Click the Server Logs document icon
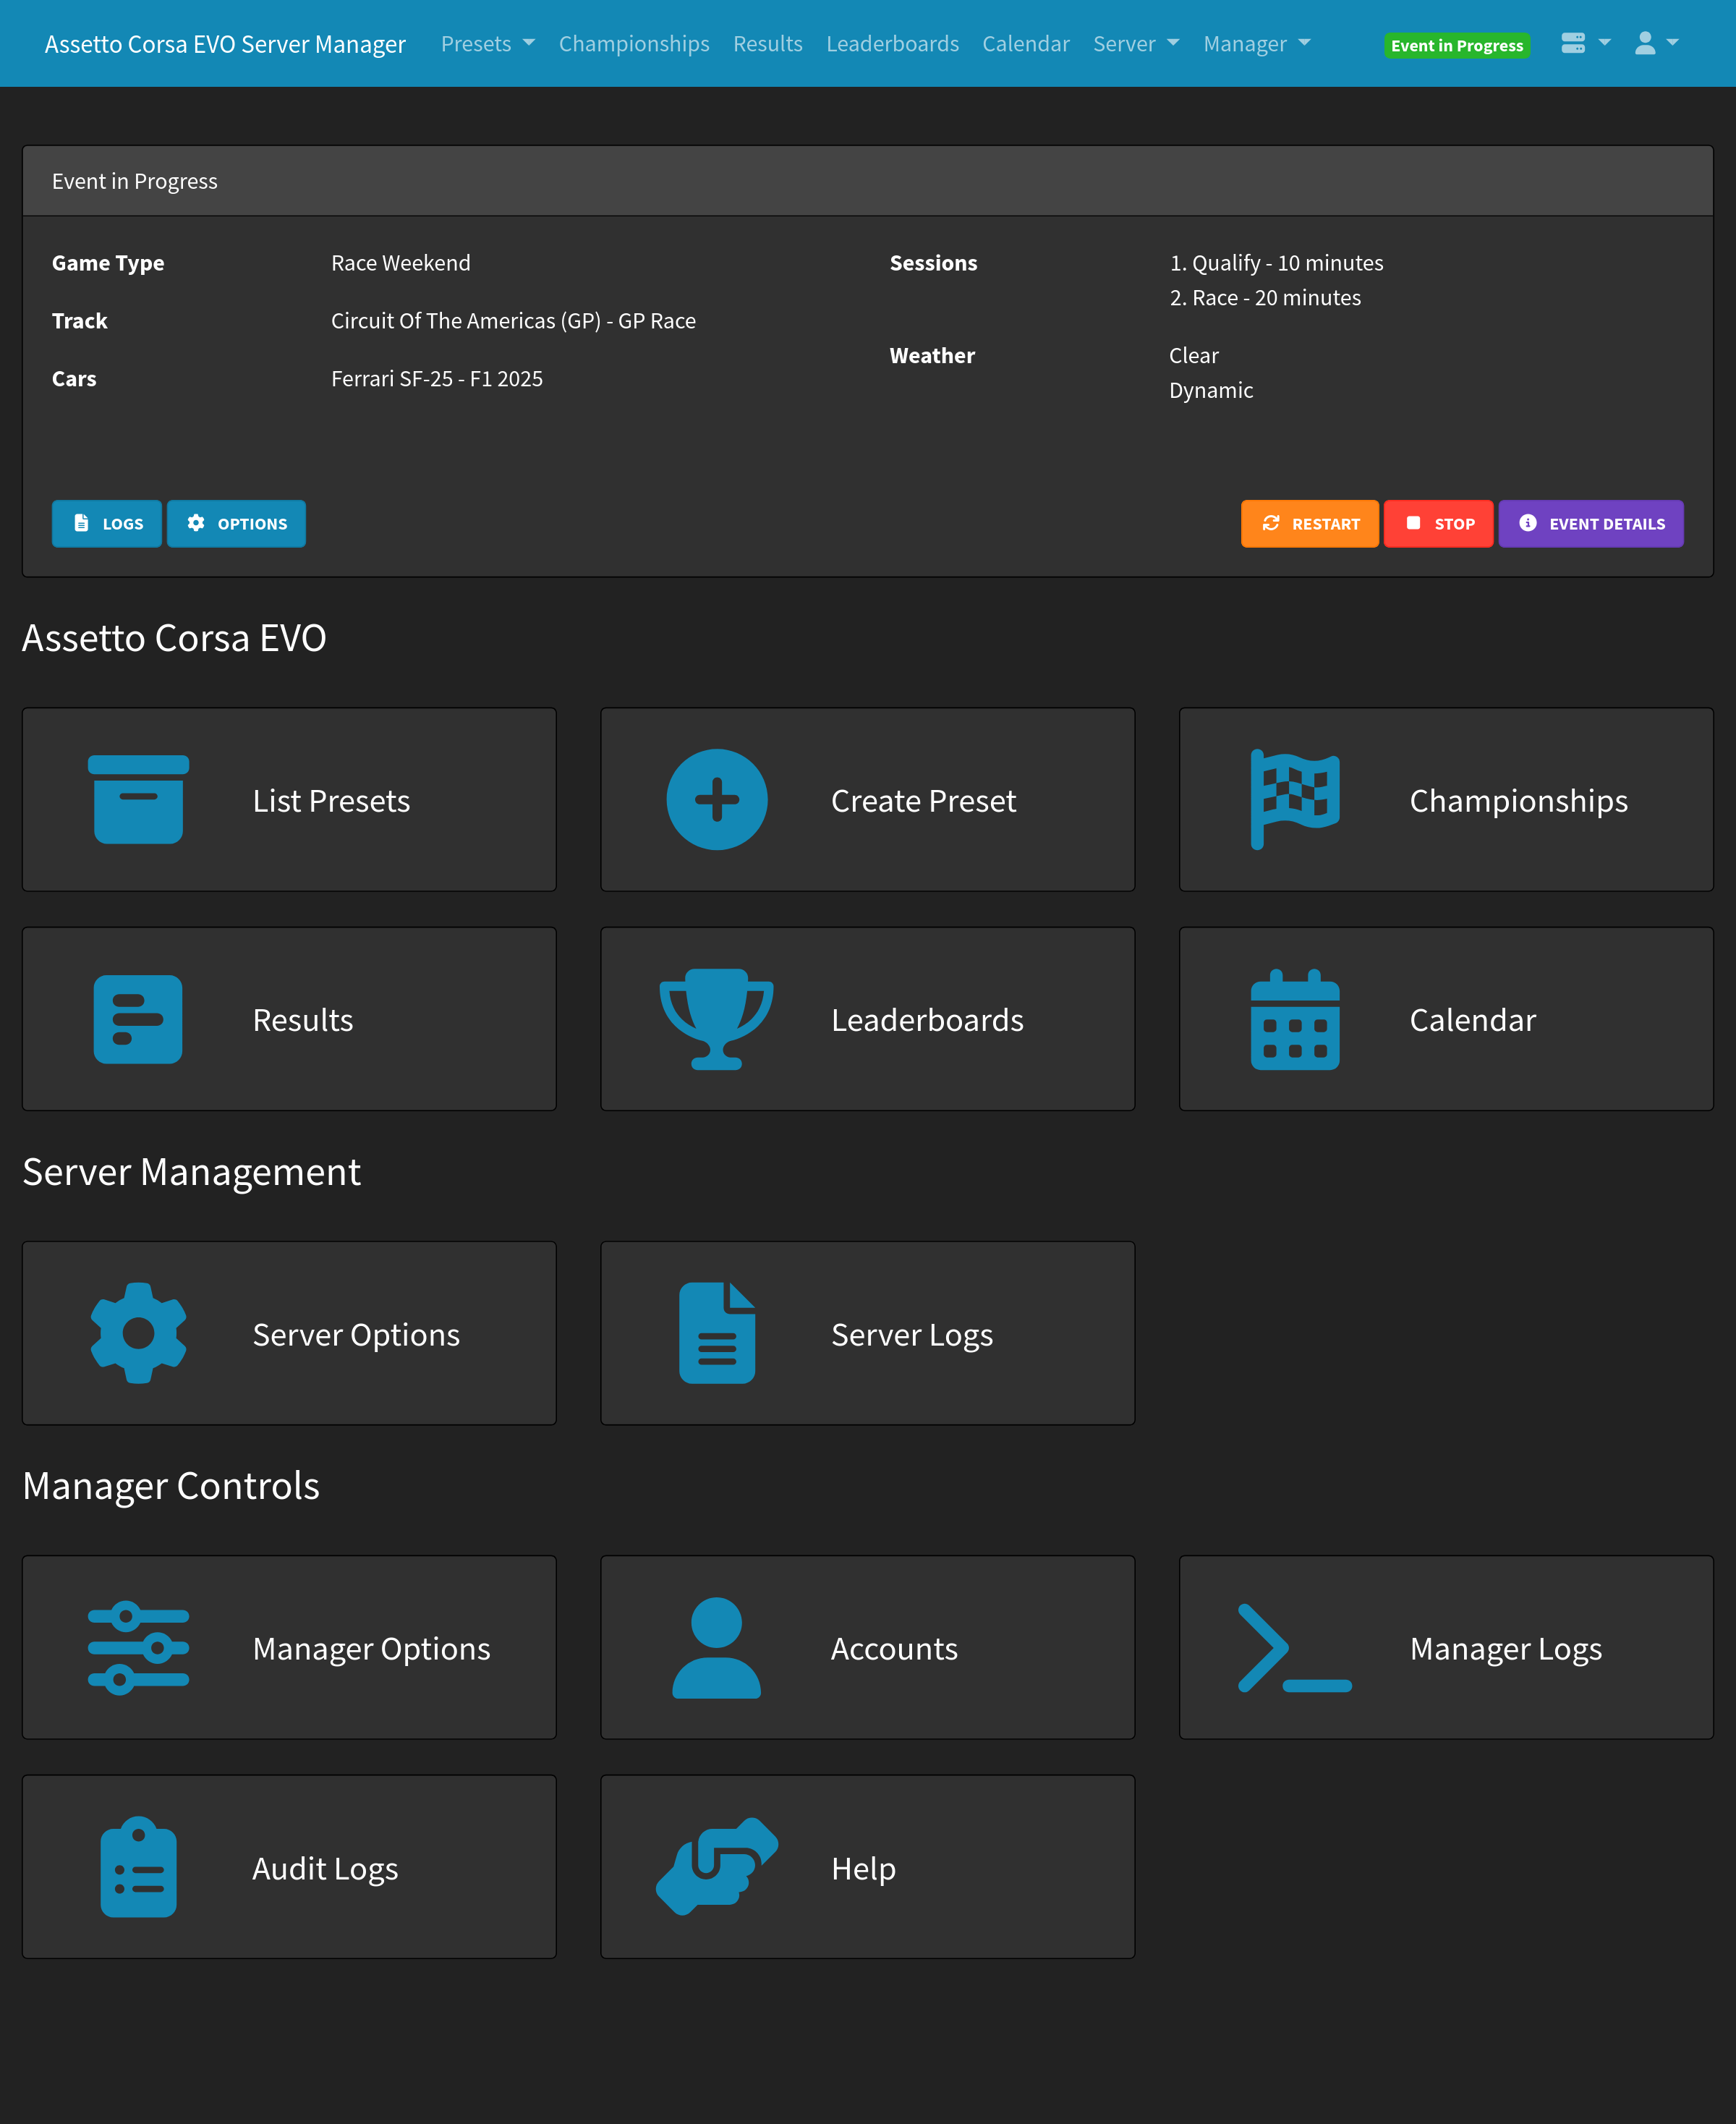 pyautogui.click(x=716, y=1332)
